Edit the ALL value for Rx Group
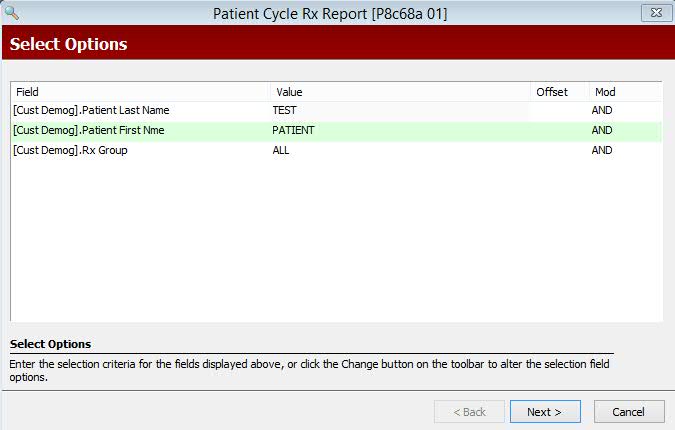 pos(281,151)
